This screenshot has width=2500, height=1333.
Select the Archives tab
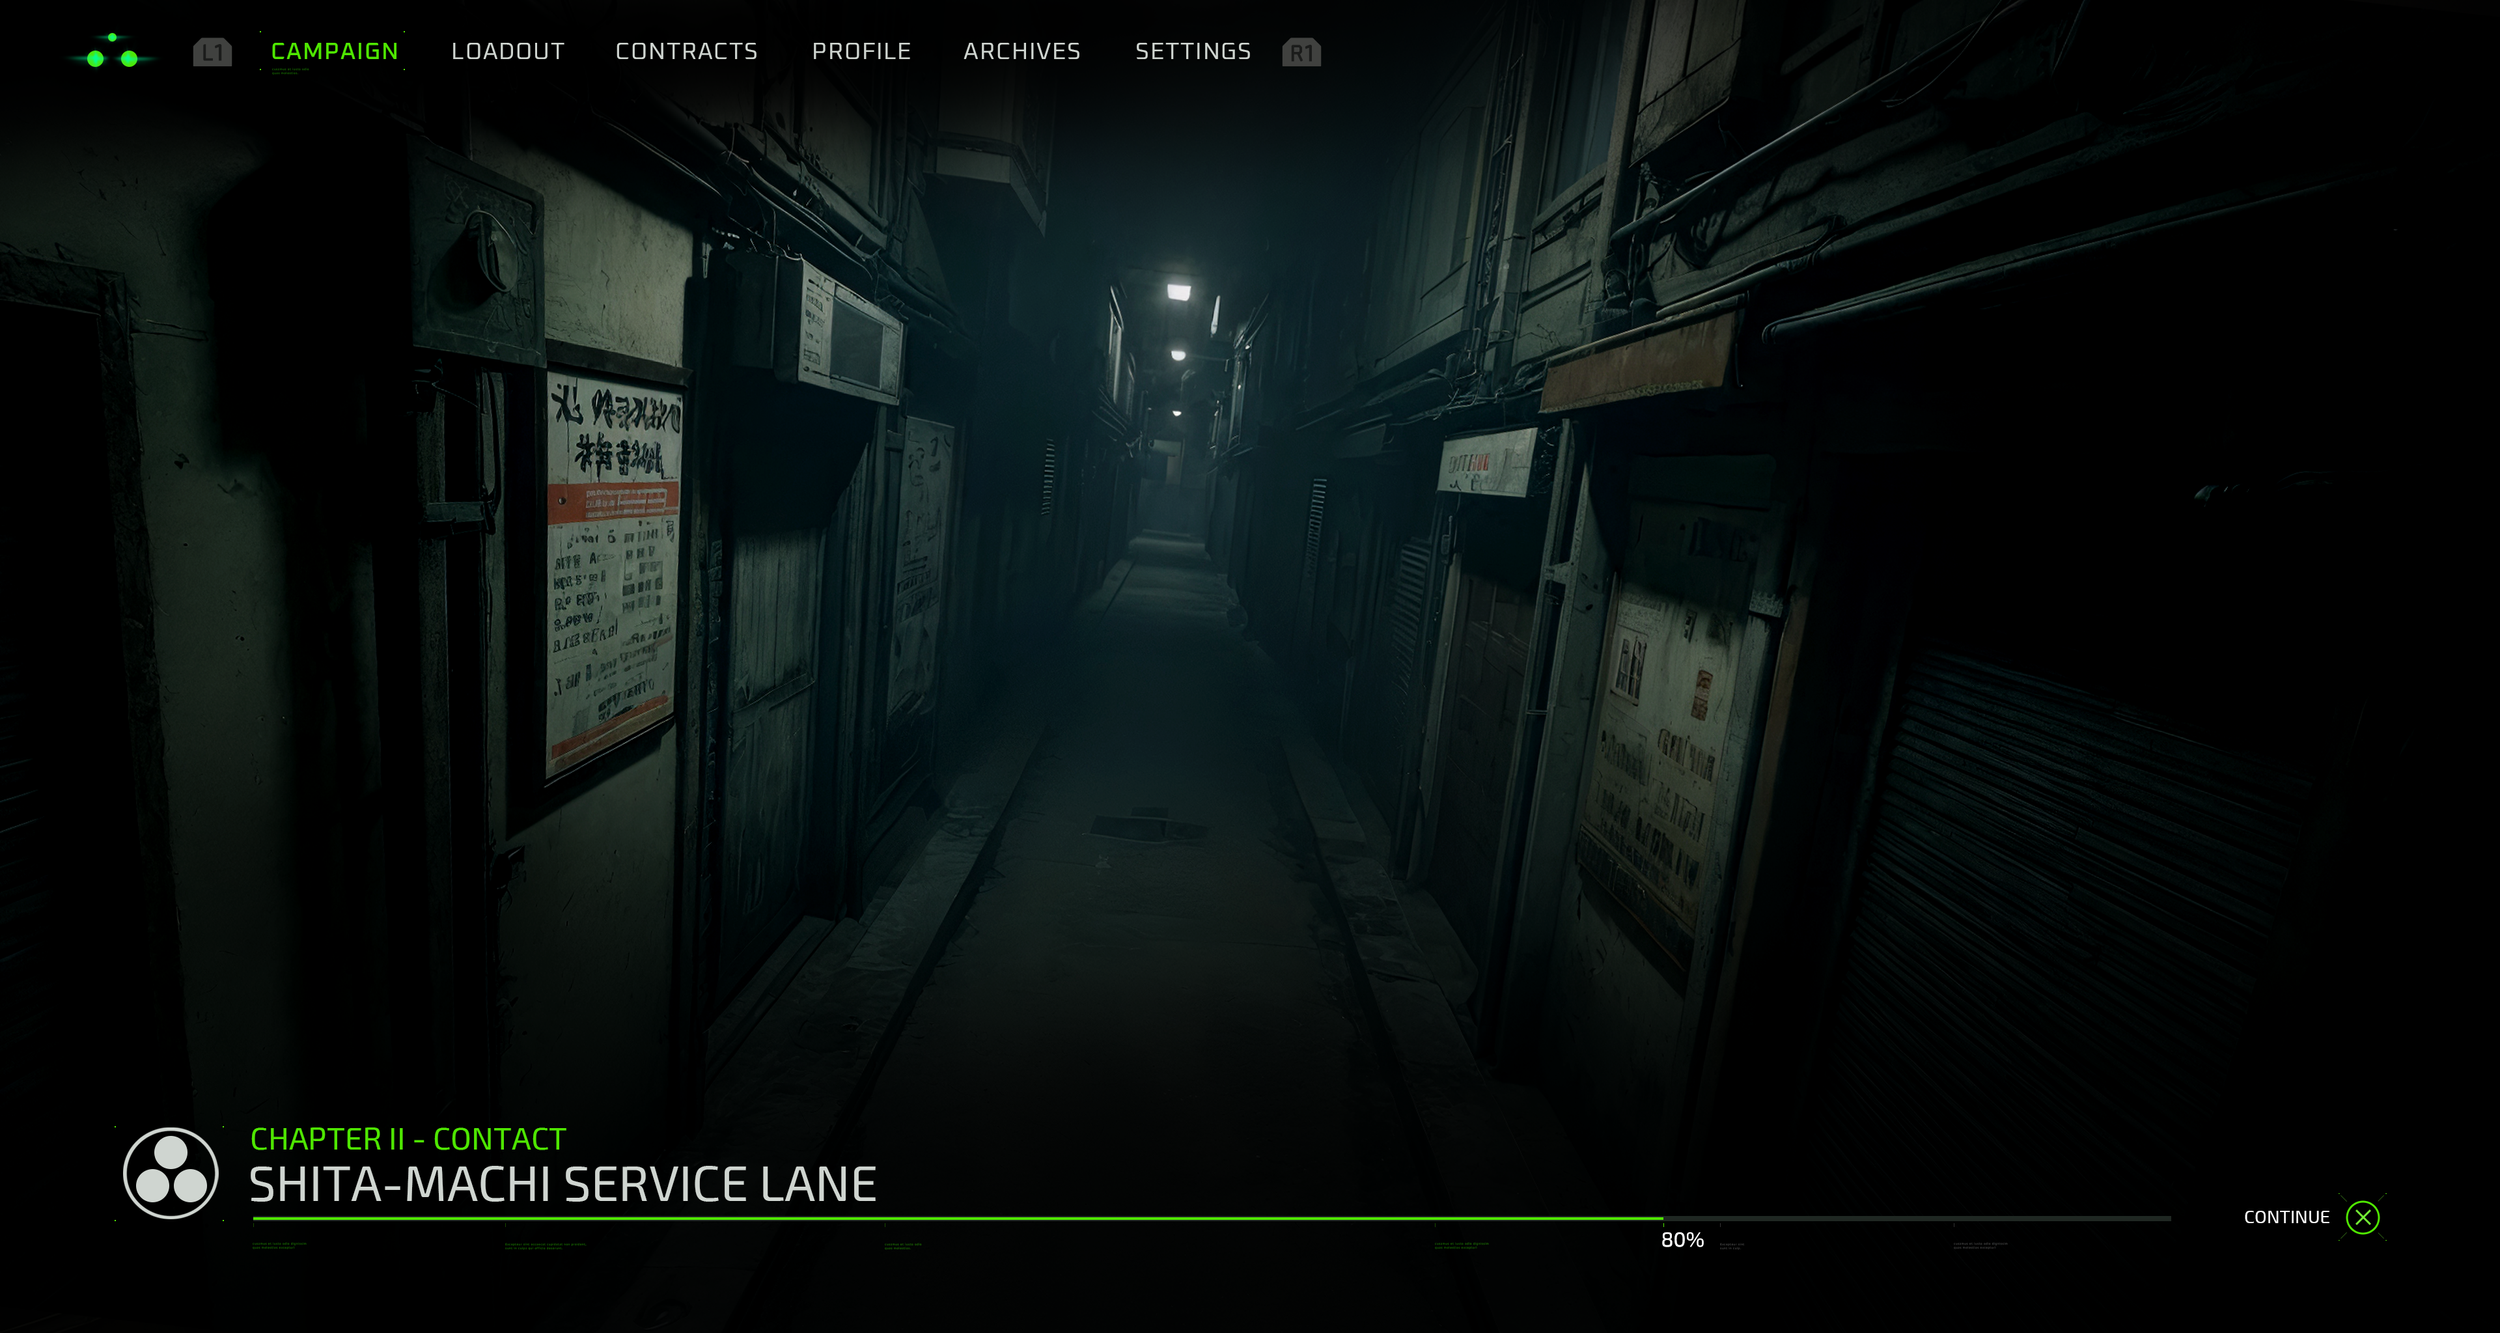1022,51
